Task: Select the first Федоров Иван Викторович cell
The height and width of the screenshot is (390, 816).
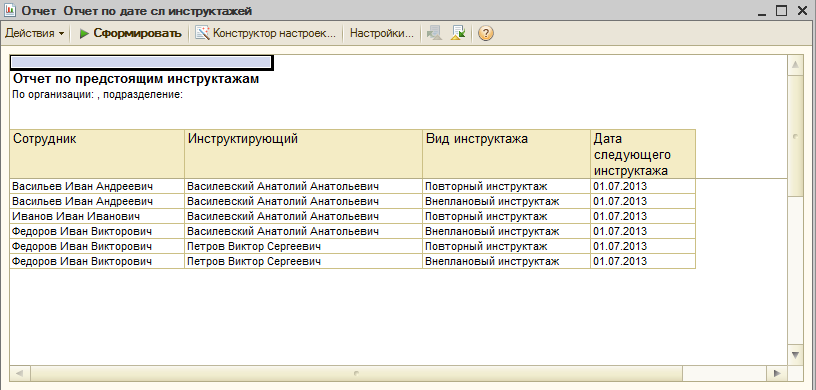Action: click(97, 231)
